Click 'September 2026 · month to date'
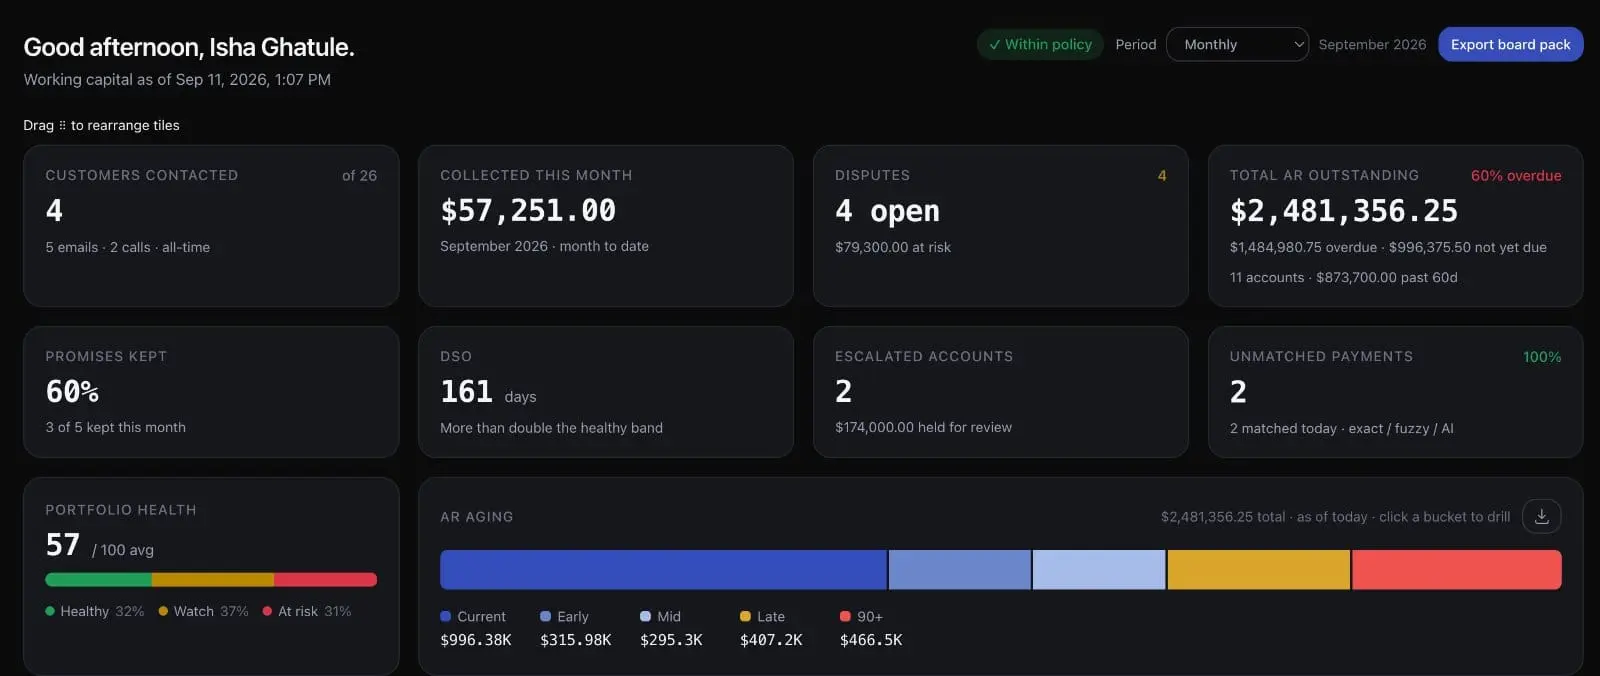 pyautogui.click(x=544, y=246)
